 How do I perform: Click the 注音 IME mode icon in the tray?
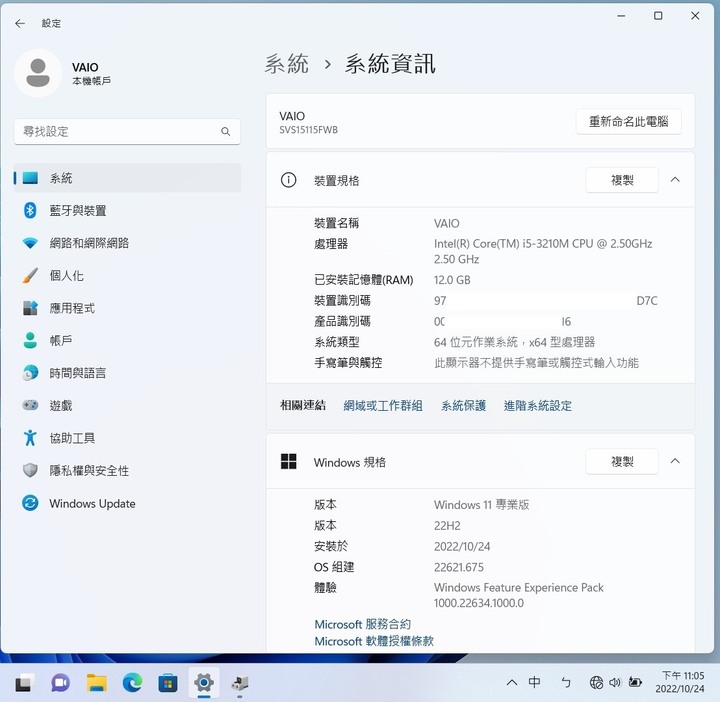click(566, 683)
